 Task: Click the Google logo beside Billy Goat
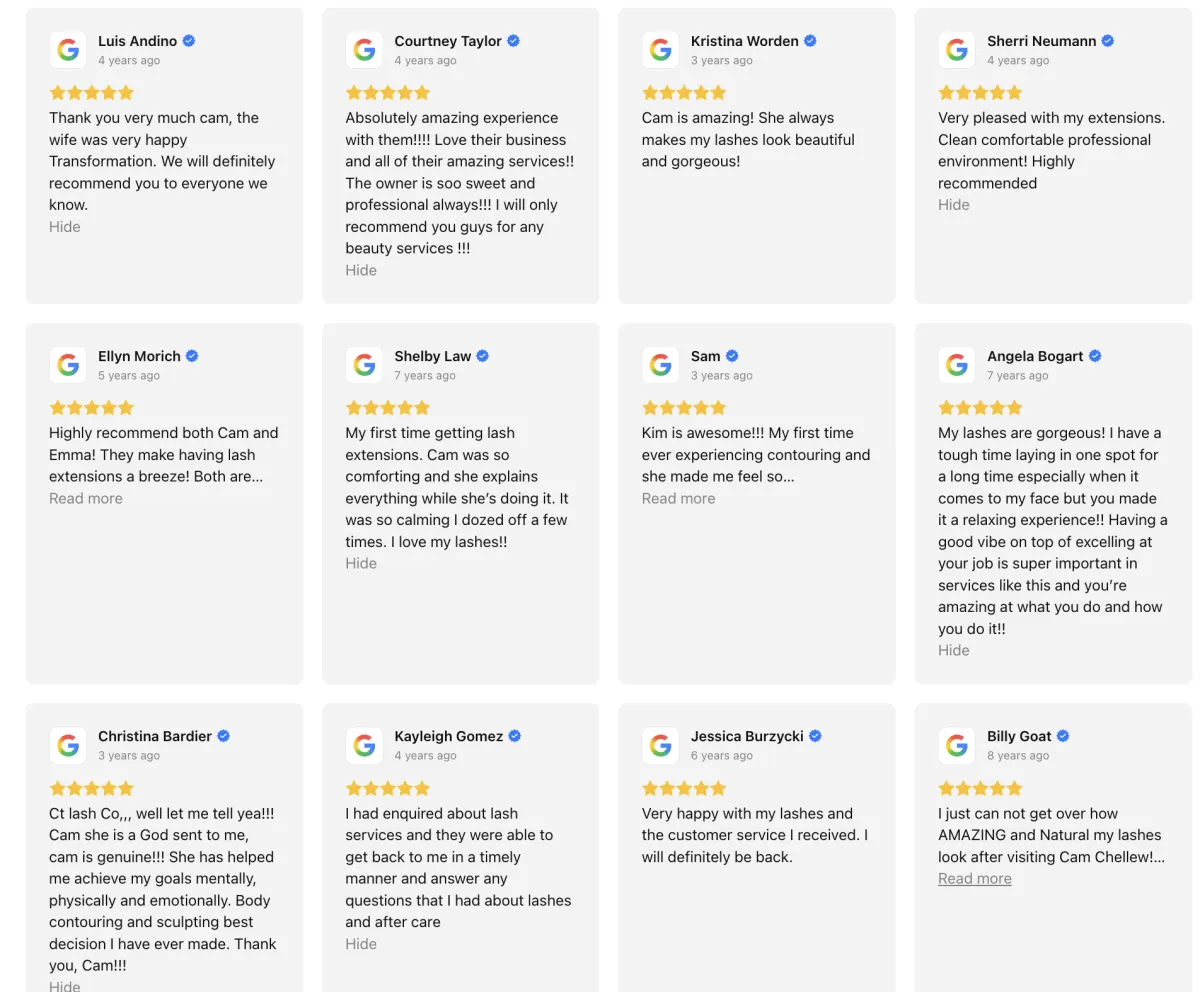pos(957,745)
